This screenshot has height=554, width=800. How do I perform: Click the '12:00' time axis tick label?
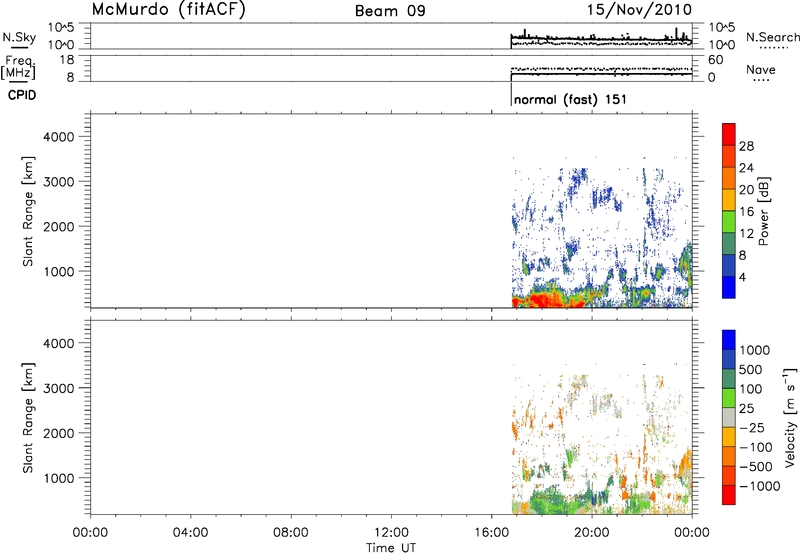tap(391, 533)
